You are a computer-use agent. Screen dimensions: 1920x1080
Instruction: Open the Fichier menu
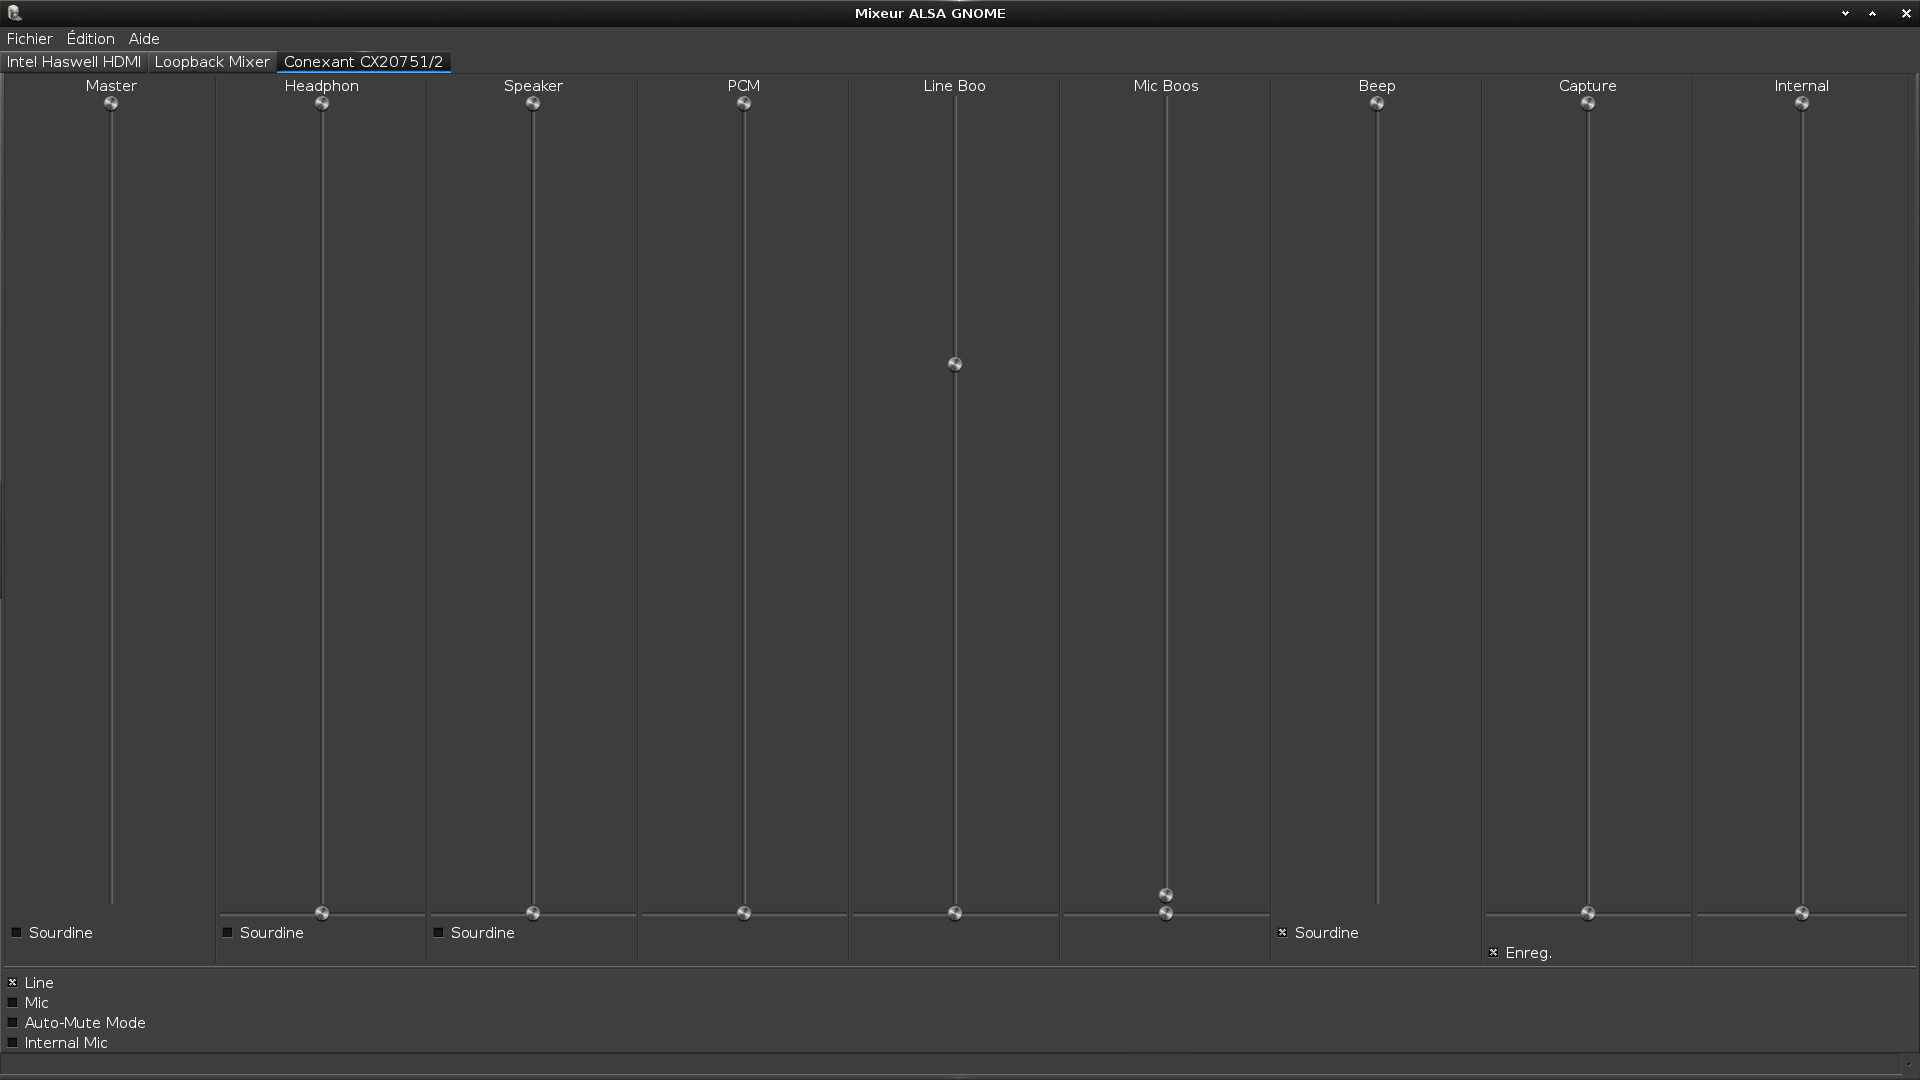tap(29, 39)
